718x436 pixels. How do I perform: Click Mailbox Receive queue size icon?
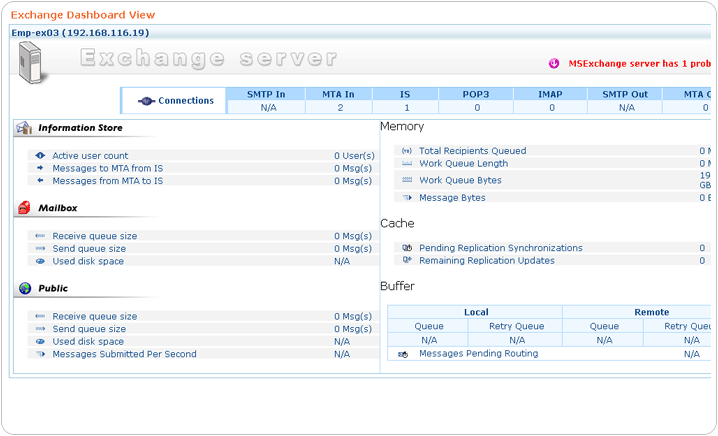point(40,236)
